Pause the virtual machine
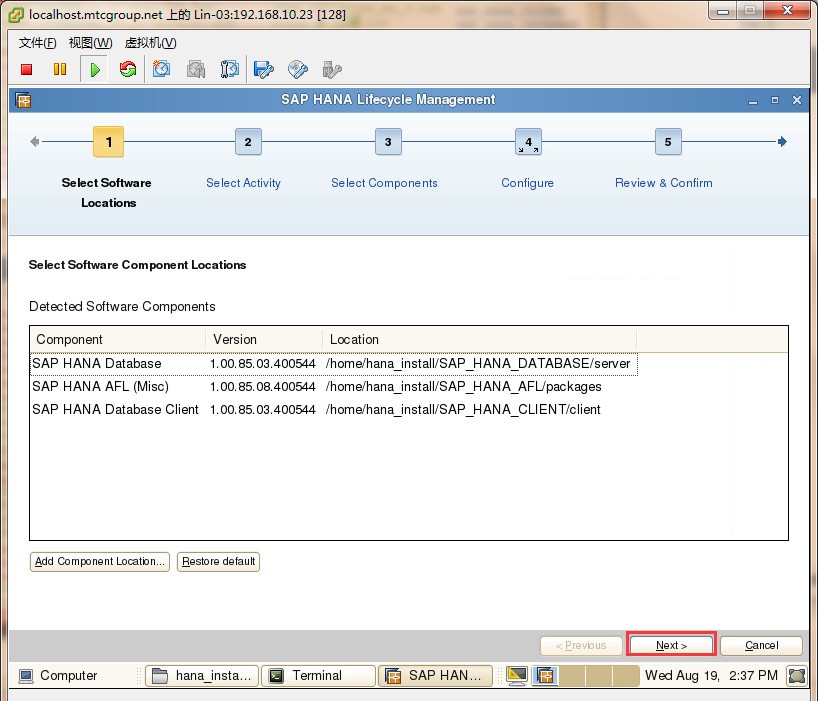This screenshot has width=818, height=701. 60,69
